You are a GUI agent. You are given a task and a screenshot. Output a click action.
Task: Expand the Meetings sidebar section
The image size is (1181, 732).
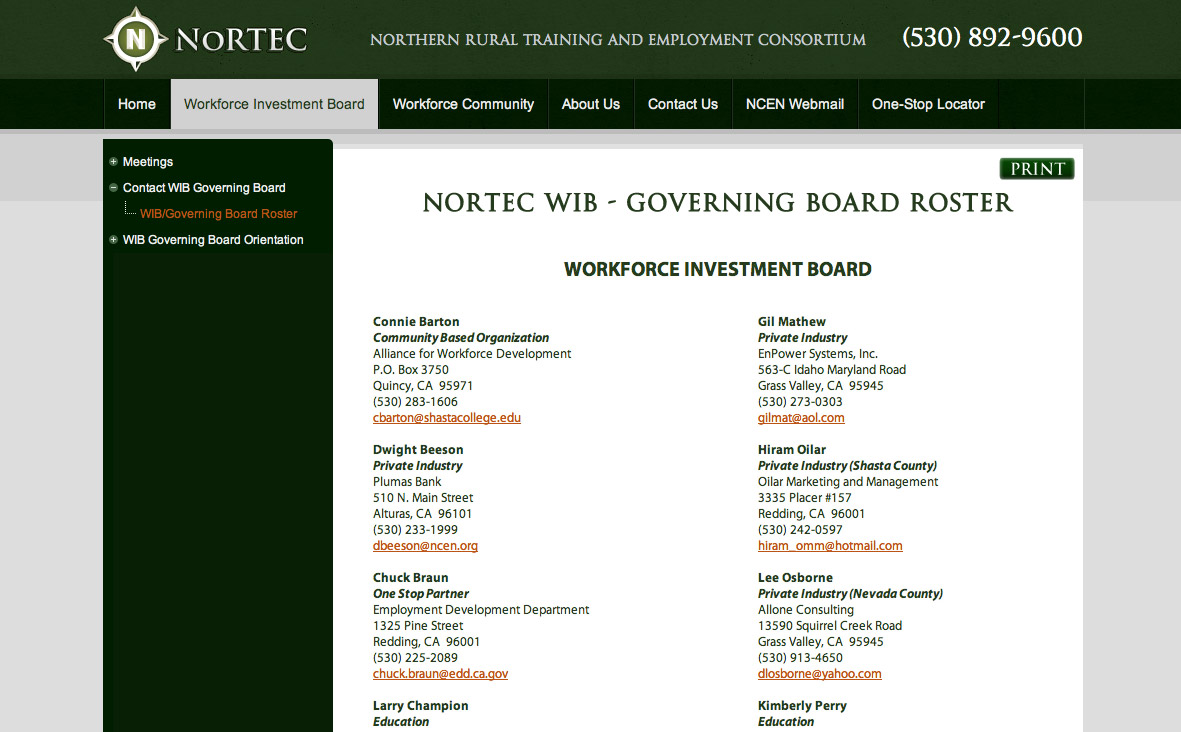(113, 161)
